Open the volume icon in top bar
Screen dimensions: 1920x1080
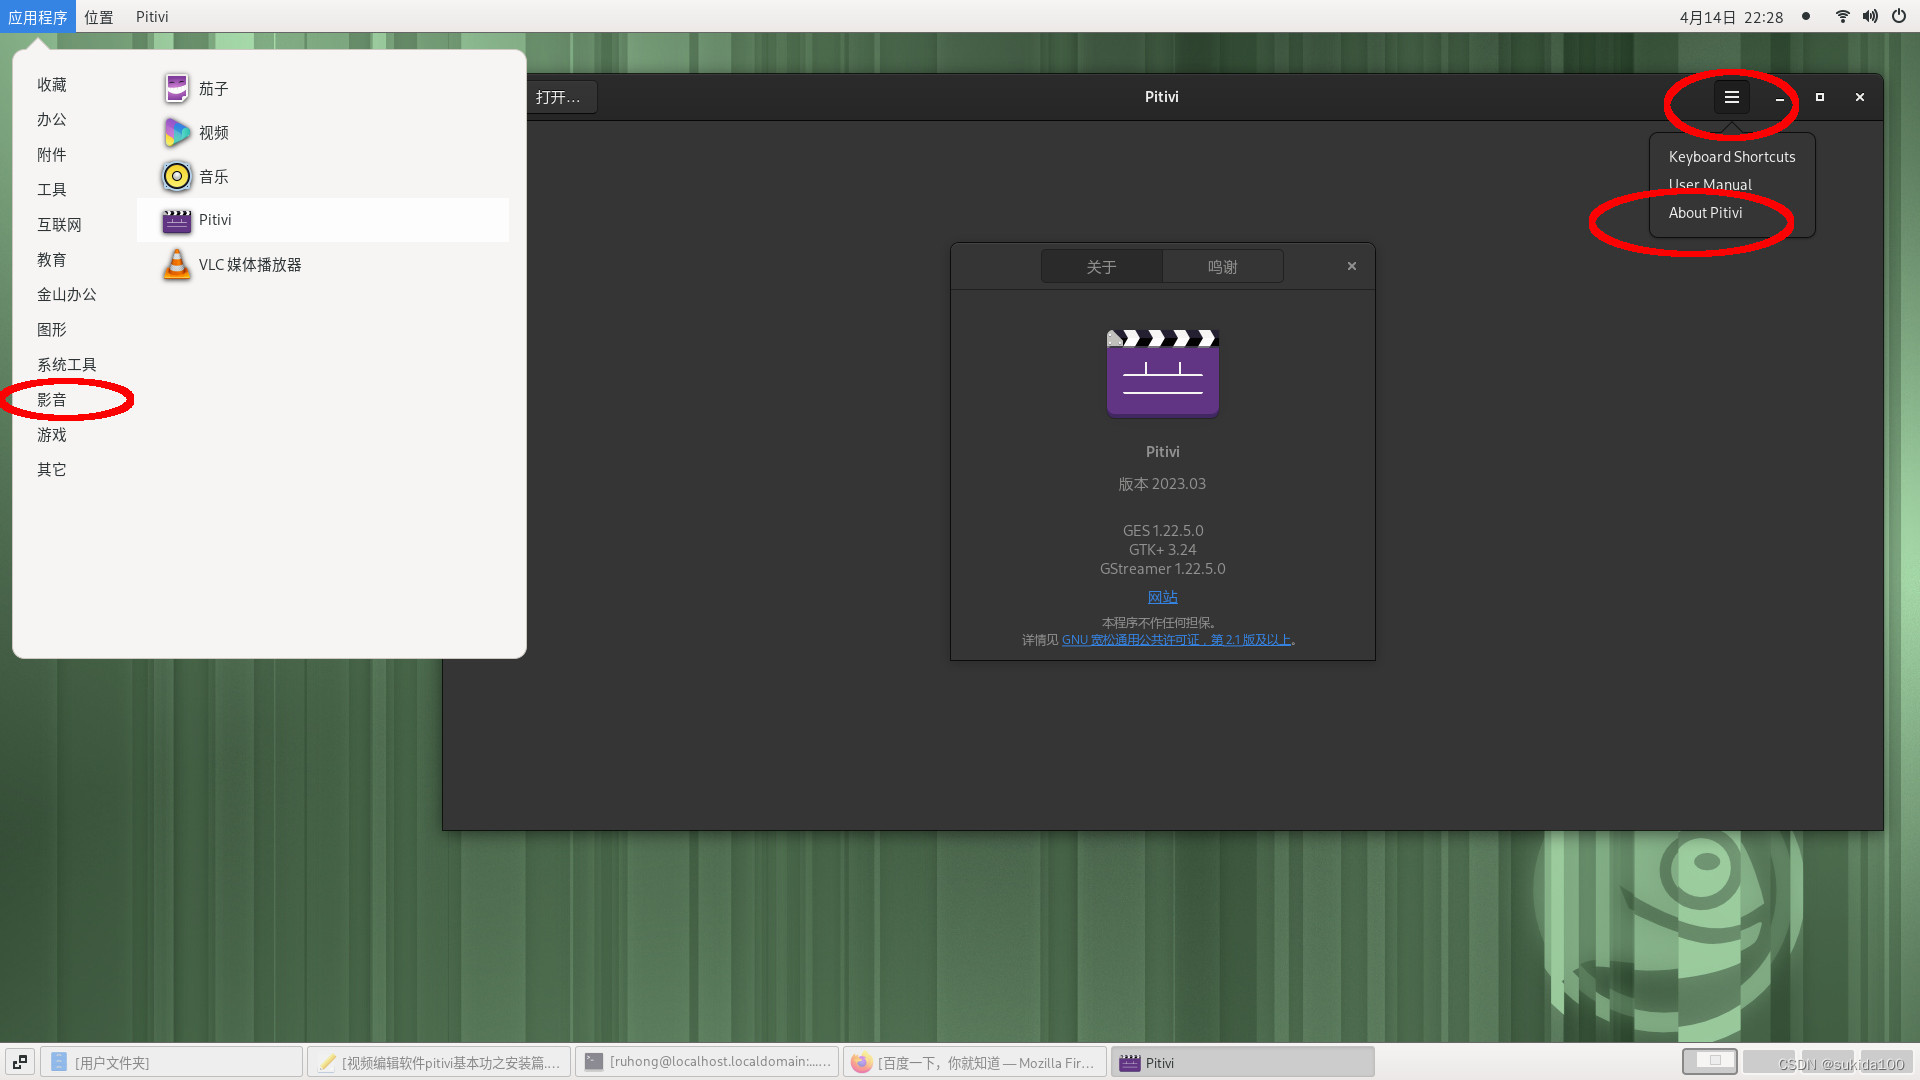(1870, 16)
